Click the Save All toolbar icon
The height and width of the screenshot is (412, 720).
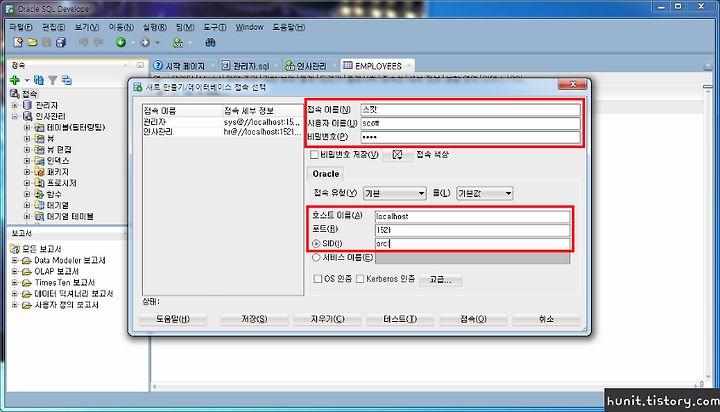61,42
